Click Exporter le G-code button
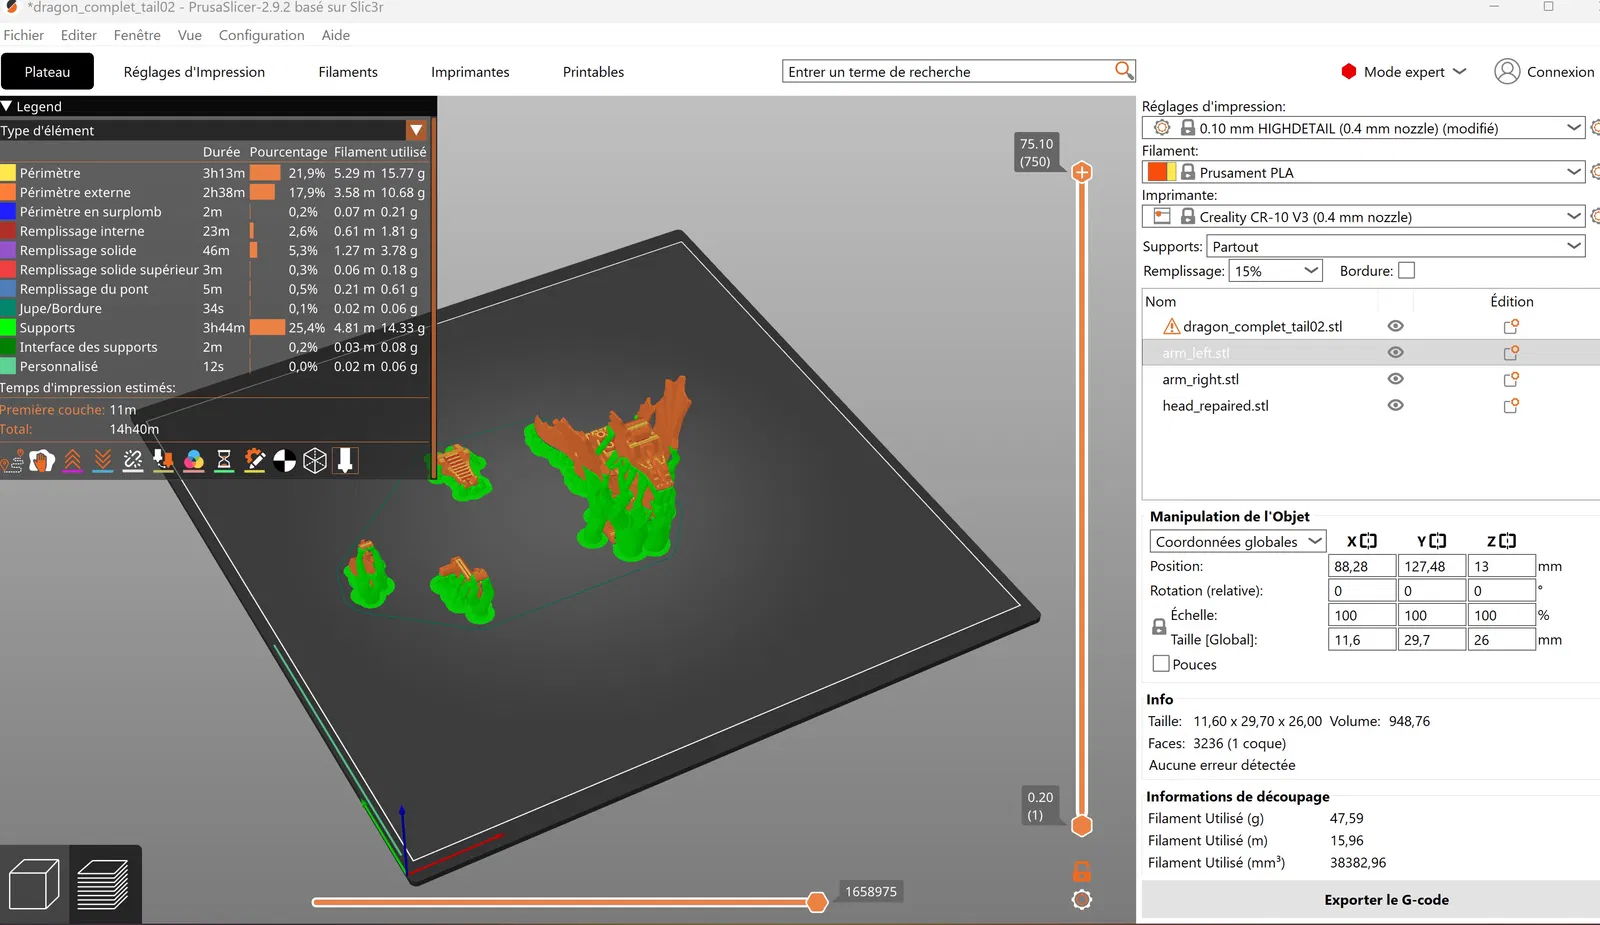Screen dimensions: 1600x925 click(x=1386, y=900)
